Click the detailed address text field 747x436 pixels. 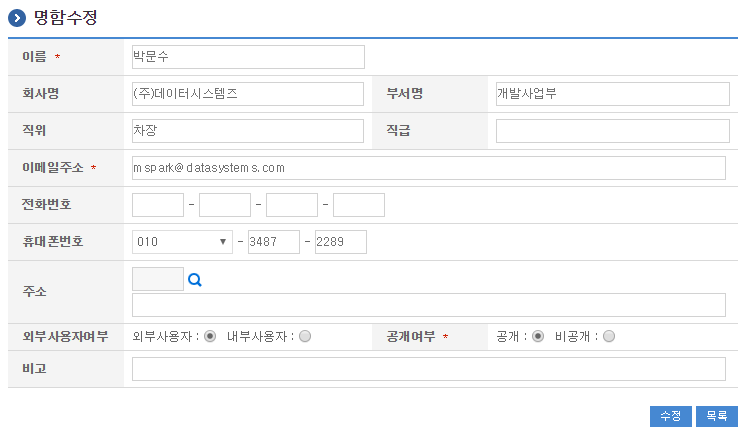click(428, 305)
